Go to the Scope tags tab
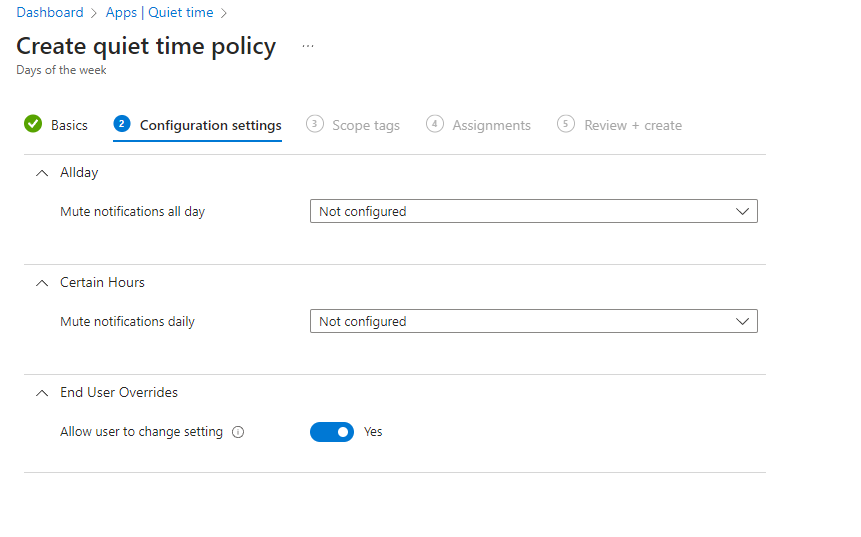Viewport: 861px width, 537px height. click(x=365, y=126)
